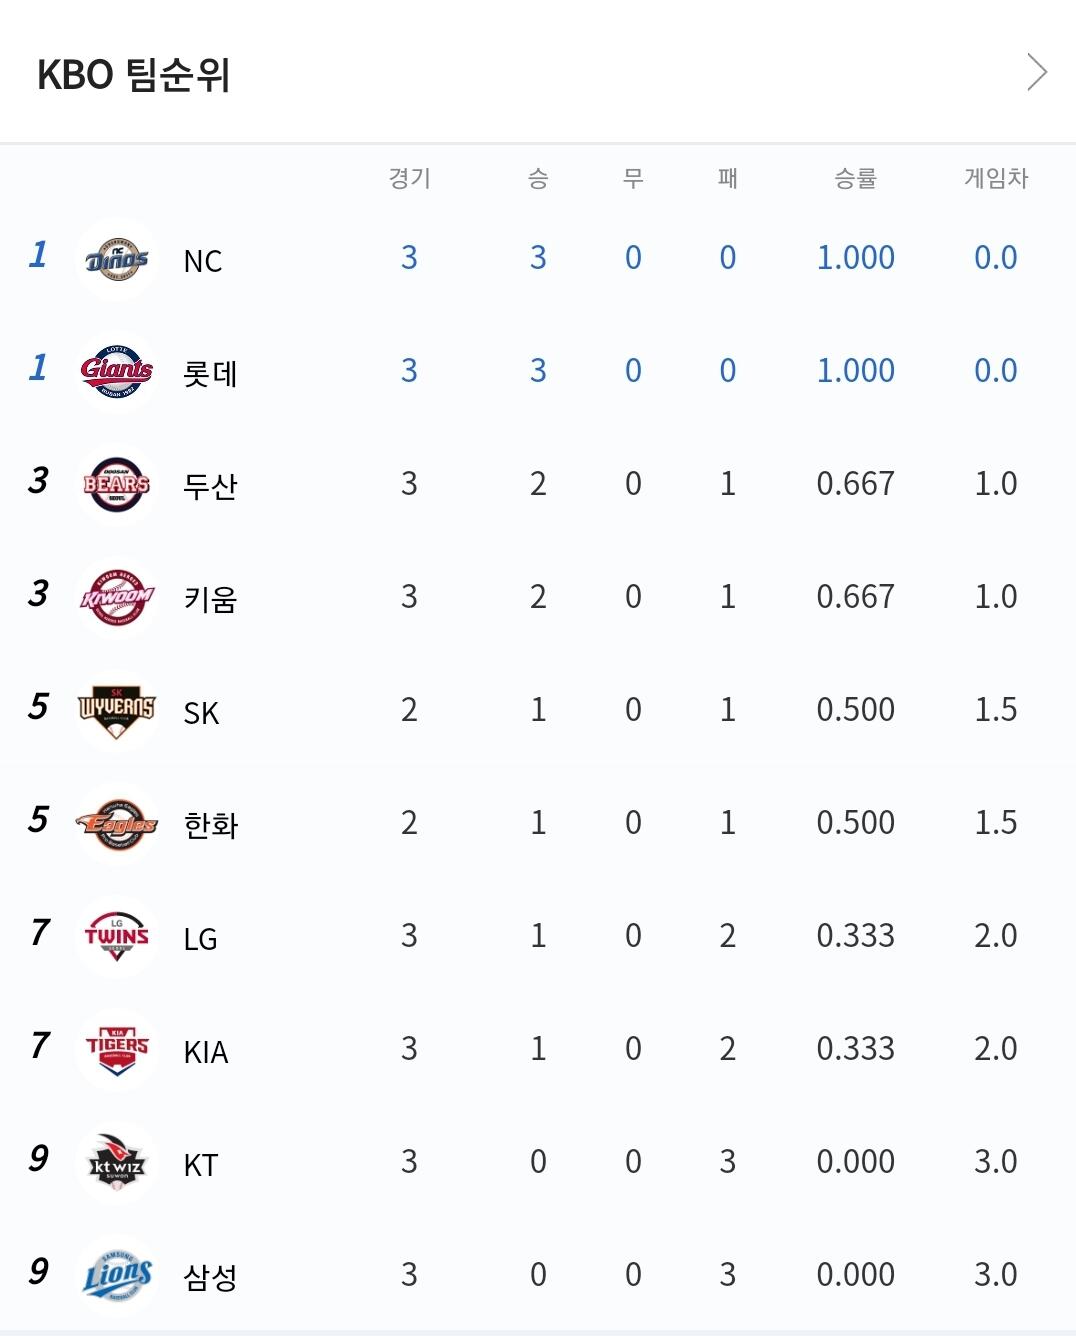Viewport: 1076px width, 1336px height.
Task: Select the 경기 column header
Action: coord(409,178)
